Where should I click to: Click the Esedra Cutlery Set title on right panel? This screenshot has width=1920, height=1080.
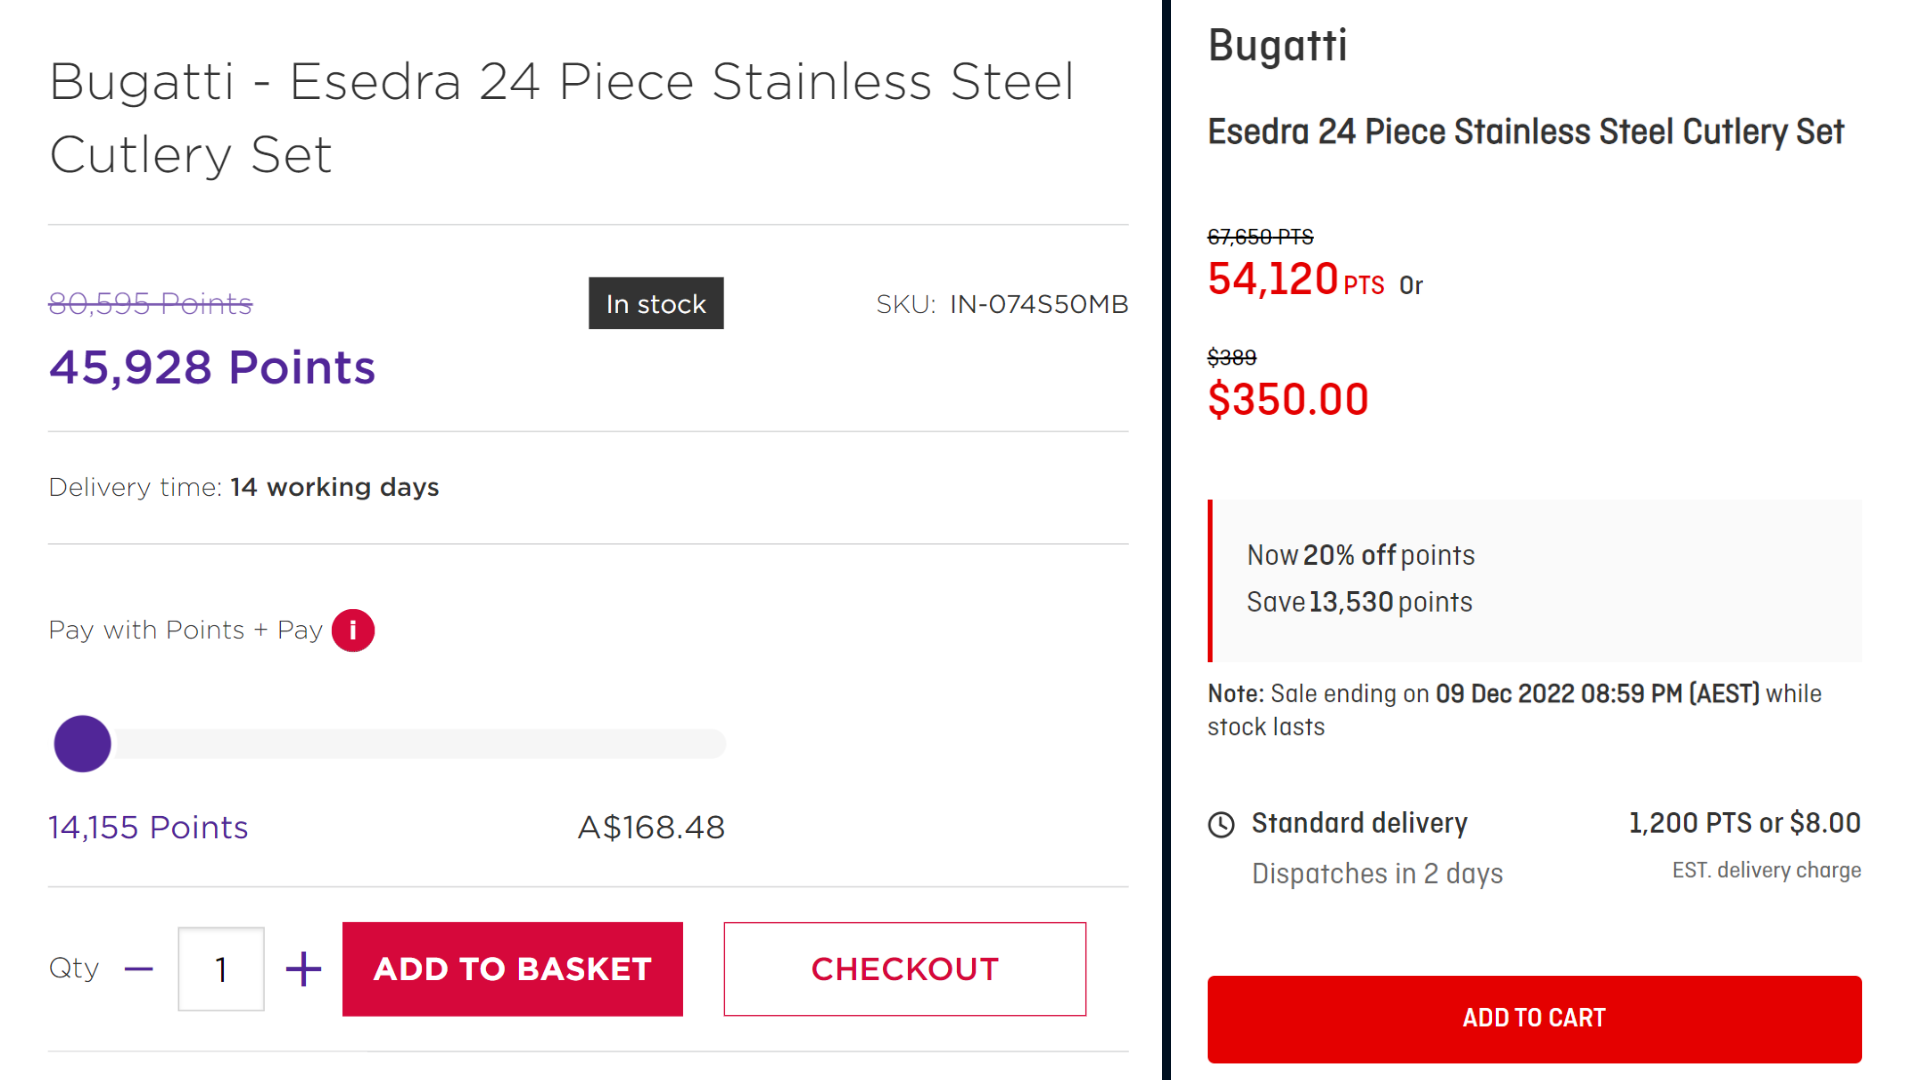(1526, 131)
